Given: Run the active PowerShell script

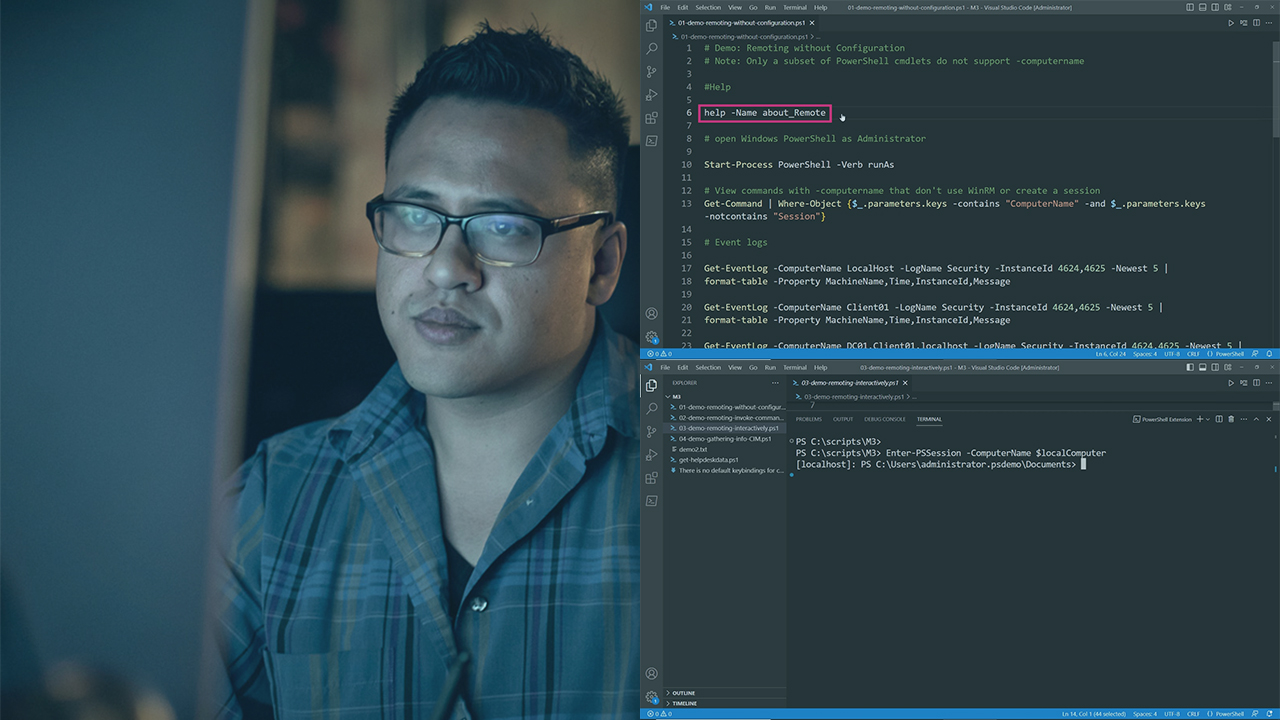Looking at the screenshot, I should (1231, 382).
